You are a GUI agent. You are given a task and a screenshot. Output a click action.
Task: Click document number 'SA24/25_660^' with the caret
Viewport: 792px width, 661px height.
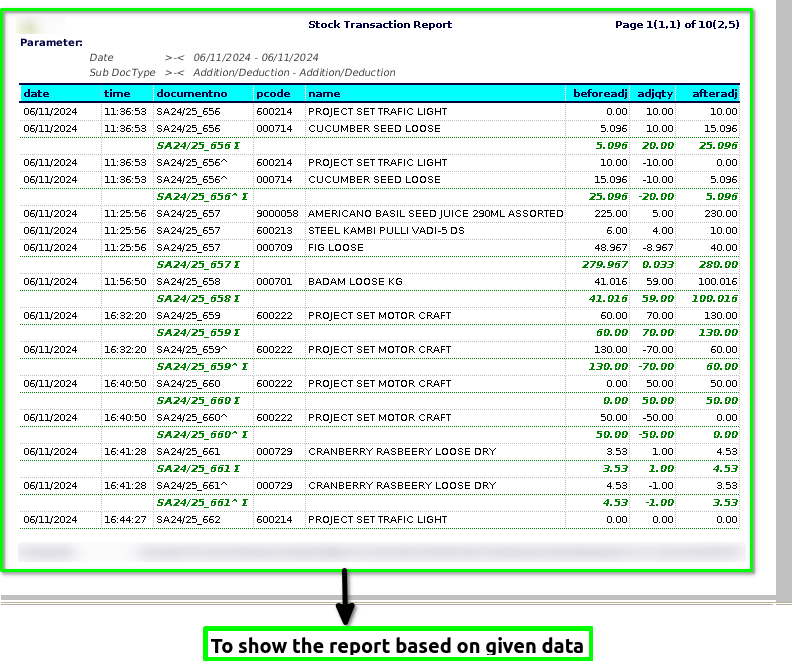pyautogui.click(x=192, y=418)
